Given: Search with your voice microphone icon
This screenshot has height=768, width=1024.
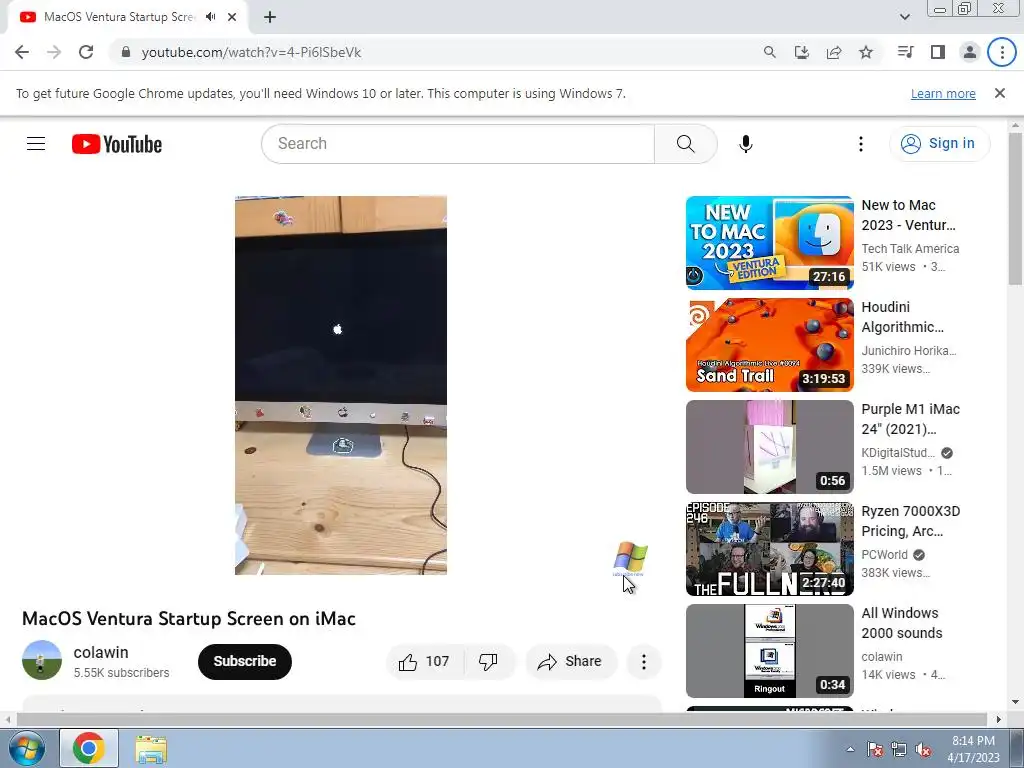Looking at the screenshot, I should pos(746,144).
